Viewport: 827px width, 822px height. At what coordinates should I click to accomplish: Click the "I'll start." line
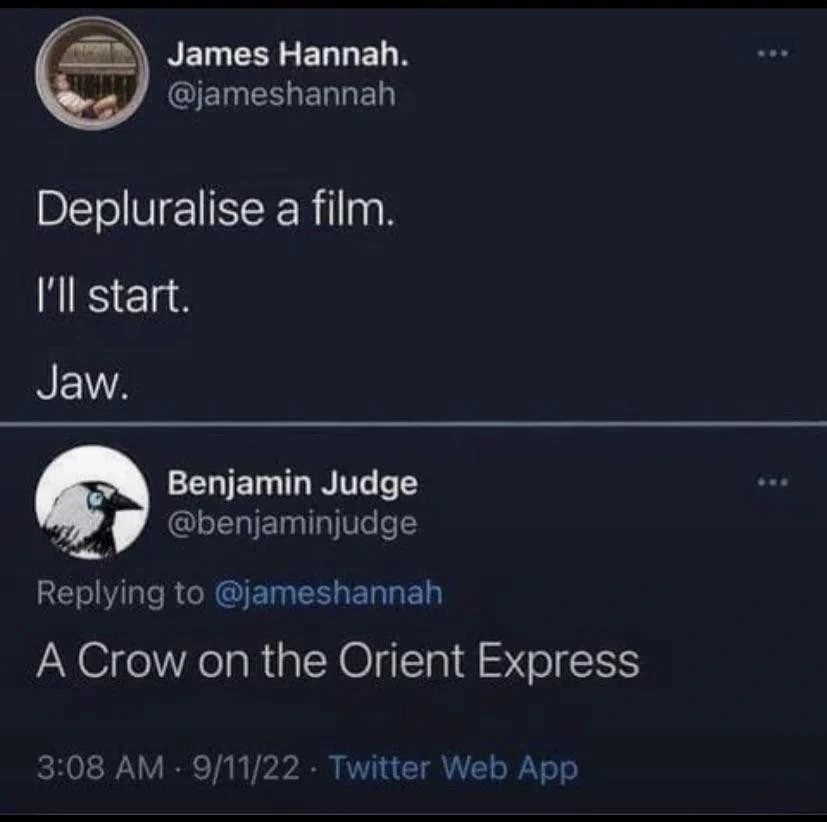pos(112,297)
